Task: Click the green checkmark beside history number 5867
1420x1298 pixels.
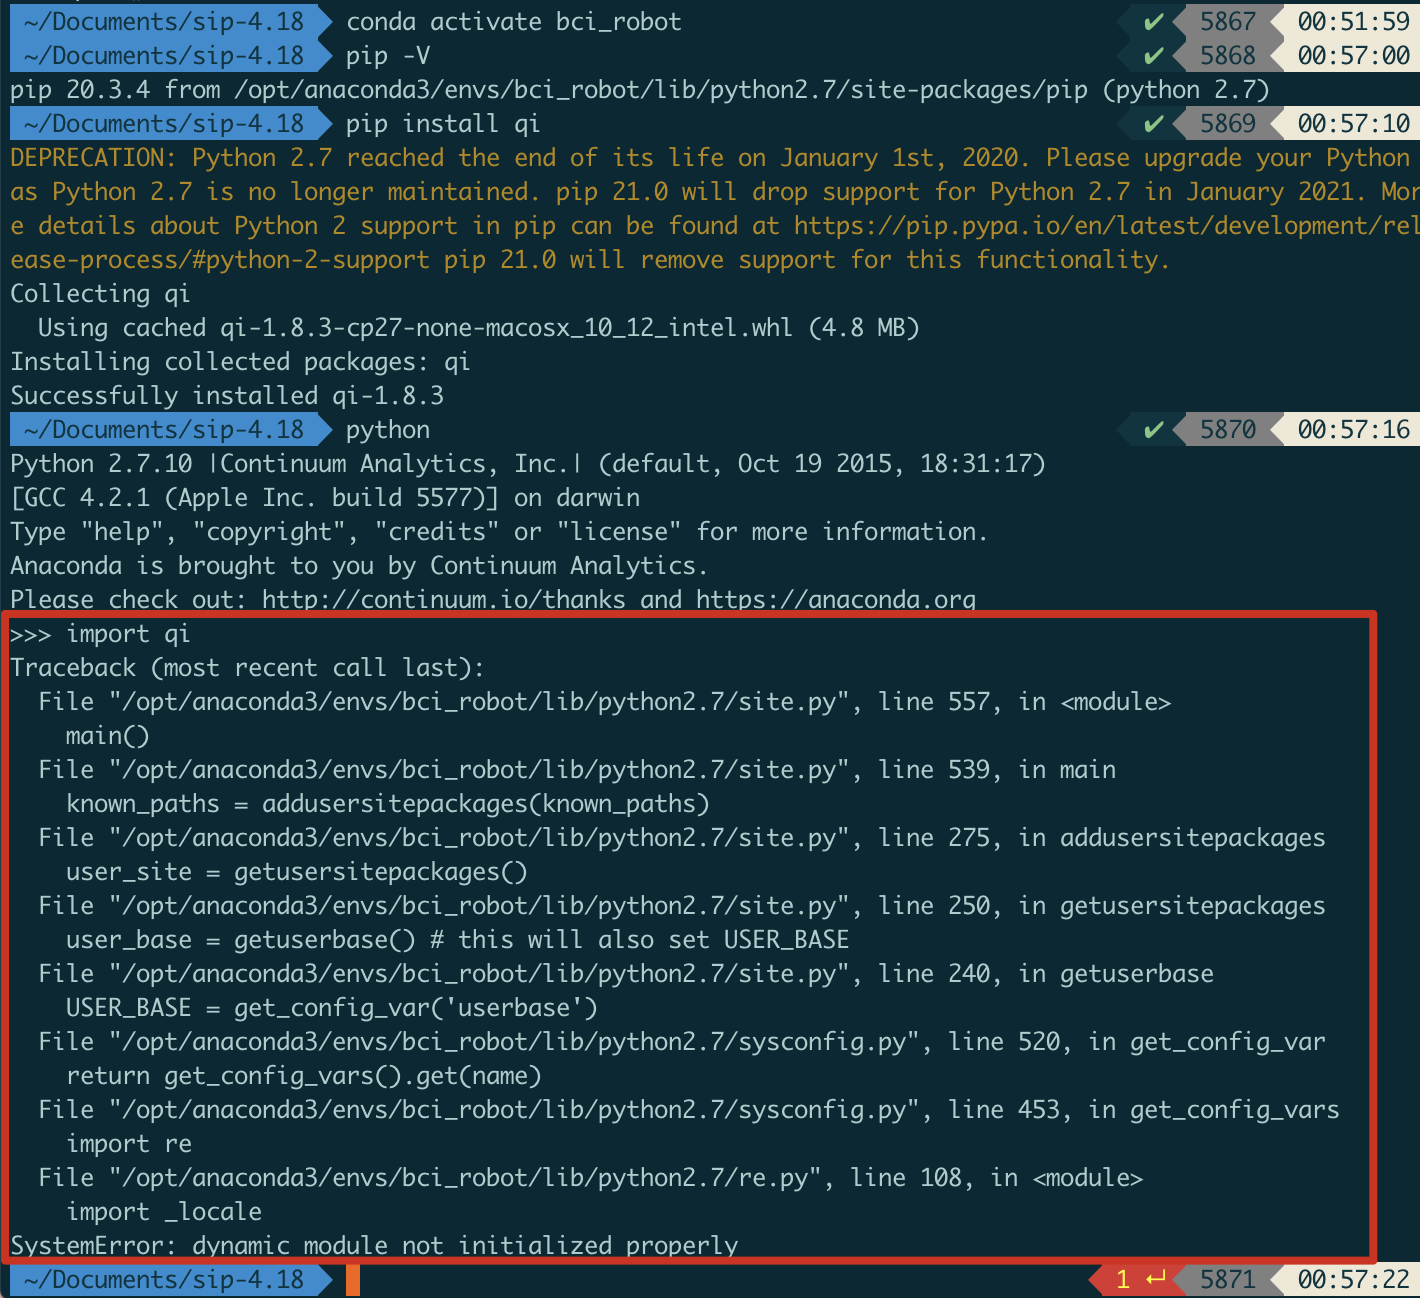Action: tap(1153, 21)
